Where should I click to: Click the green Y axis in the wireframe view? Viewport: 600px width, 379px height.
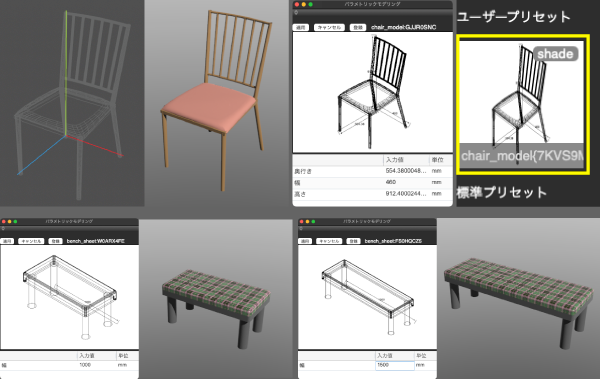(x=66, y=73)
